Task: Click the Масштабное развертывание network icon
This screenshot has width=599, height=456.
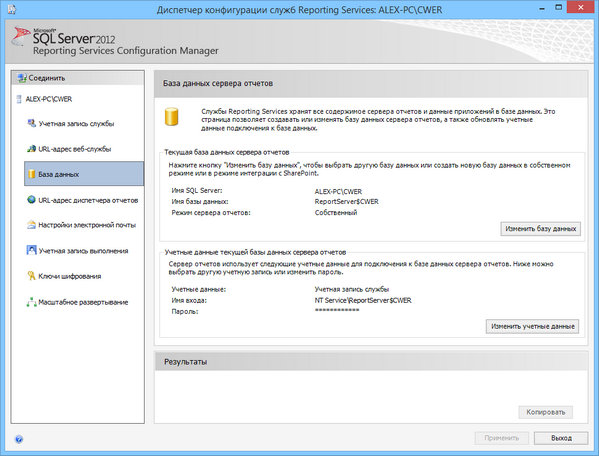Action: pyautogui.click(x=31, y=302)
